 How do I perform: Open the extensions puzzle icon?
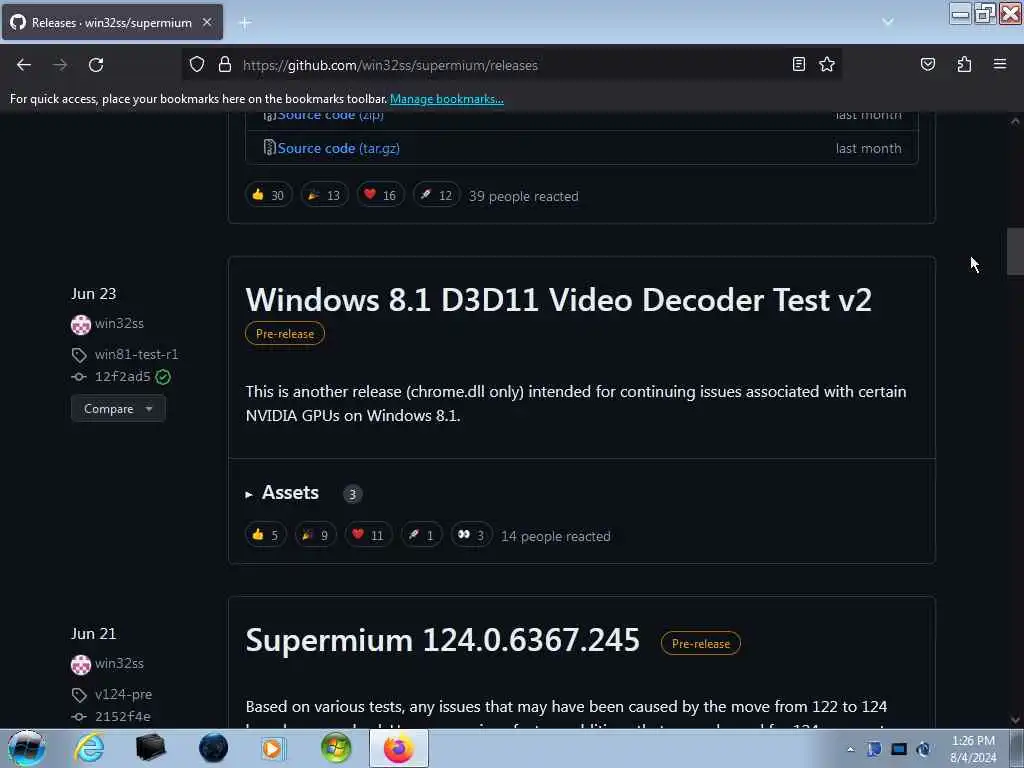tap(964, 64)
